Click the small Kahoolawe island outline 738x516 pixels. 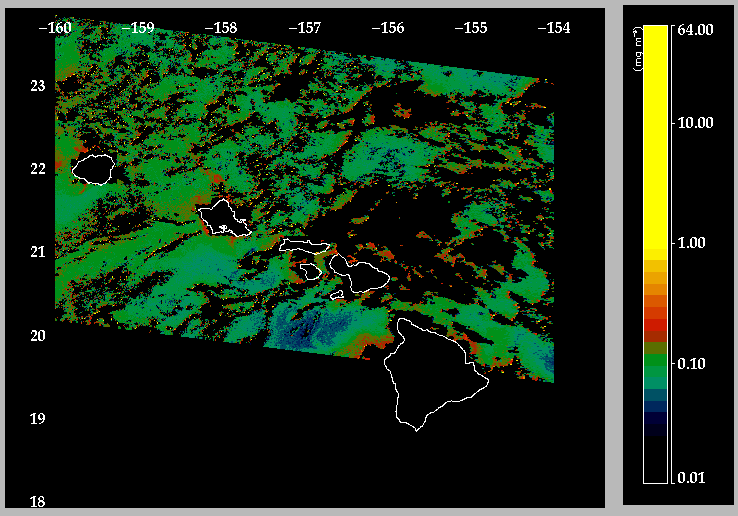[x=337, y=295]
